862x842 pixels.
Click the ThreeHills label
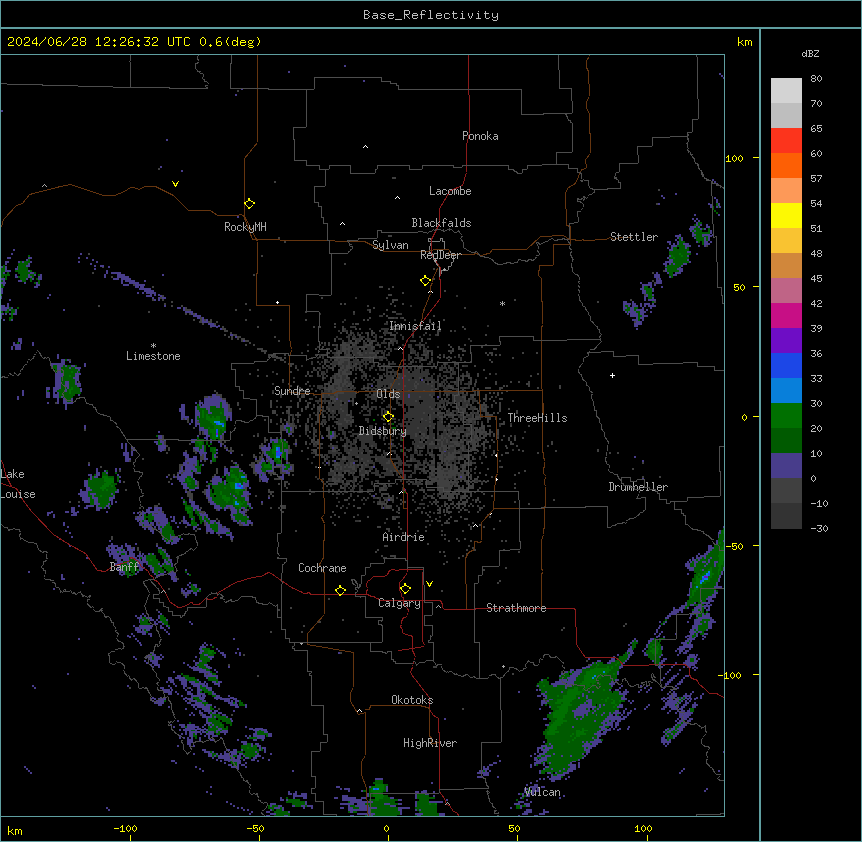[x=537, y=418]
